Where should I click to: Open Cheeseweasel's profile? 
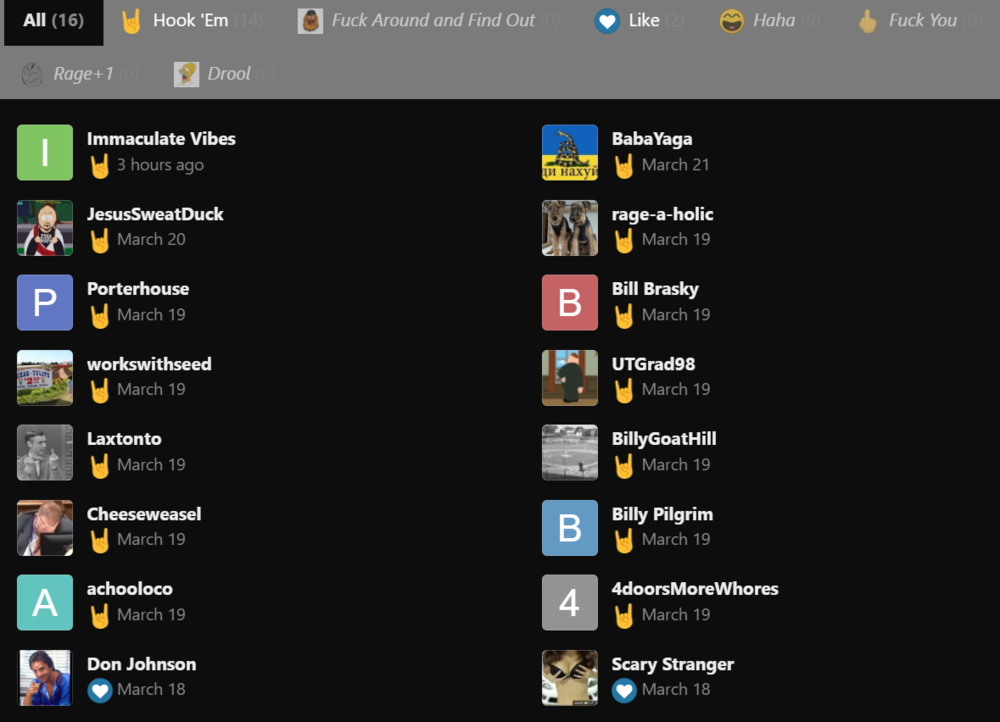pos(144,513)
